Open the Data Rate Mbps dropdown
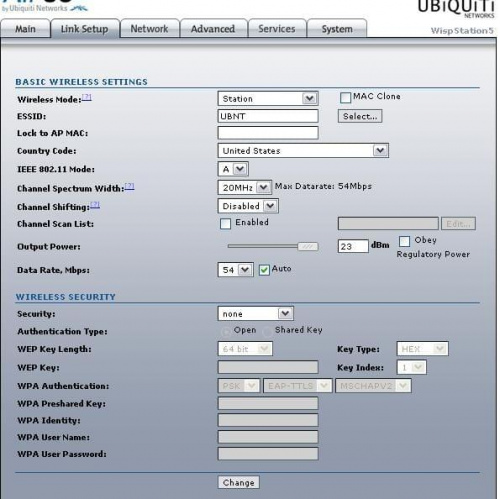Screen dimensions: 500x499 pyautogui.click(x=235, y=270)
